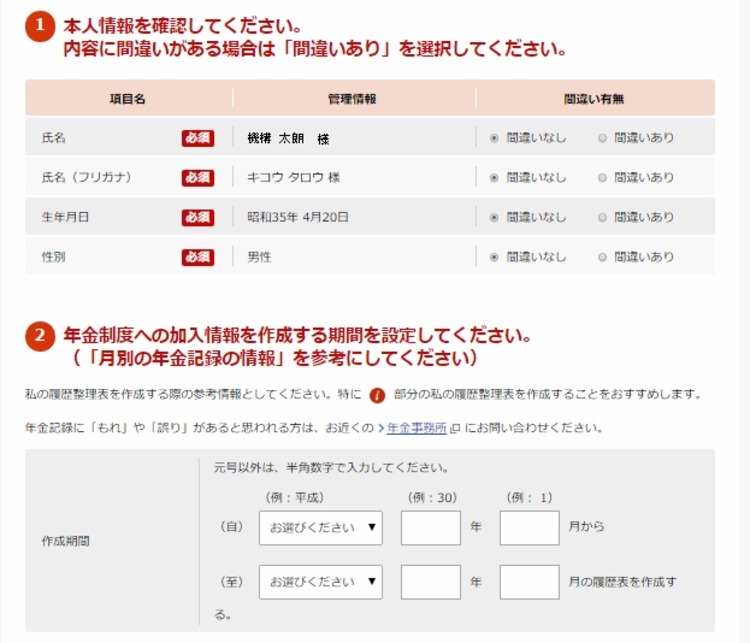
Task: Click the external link icon after 年金事務所
Action: (x=454, y=428)
